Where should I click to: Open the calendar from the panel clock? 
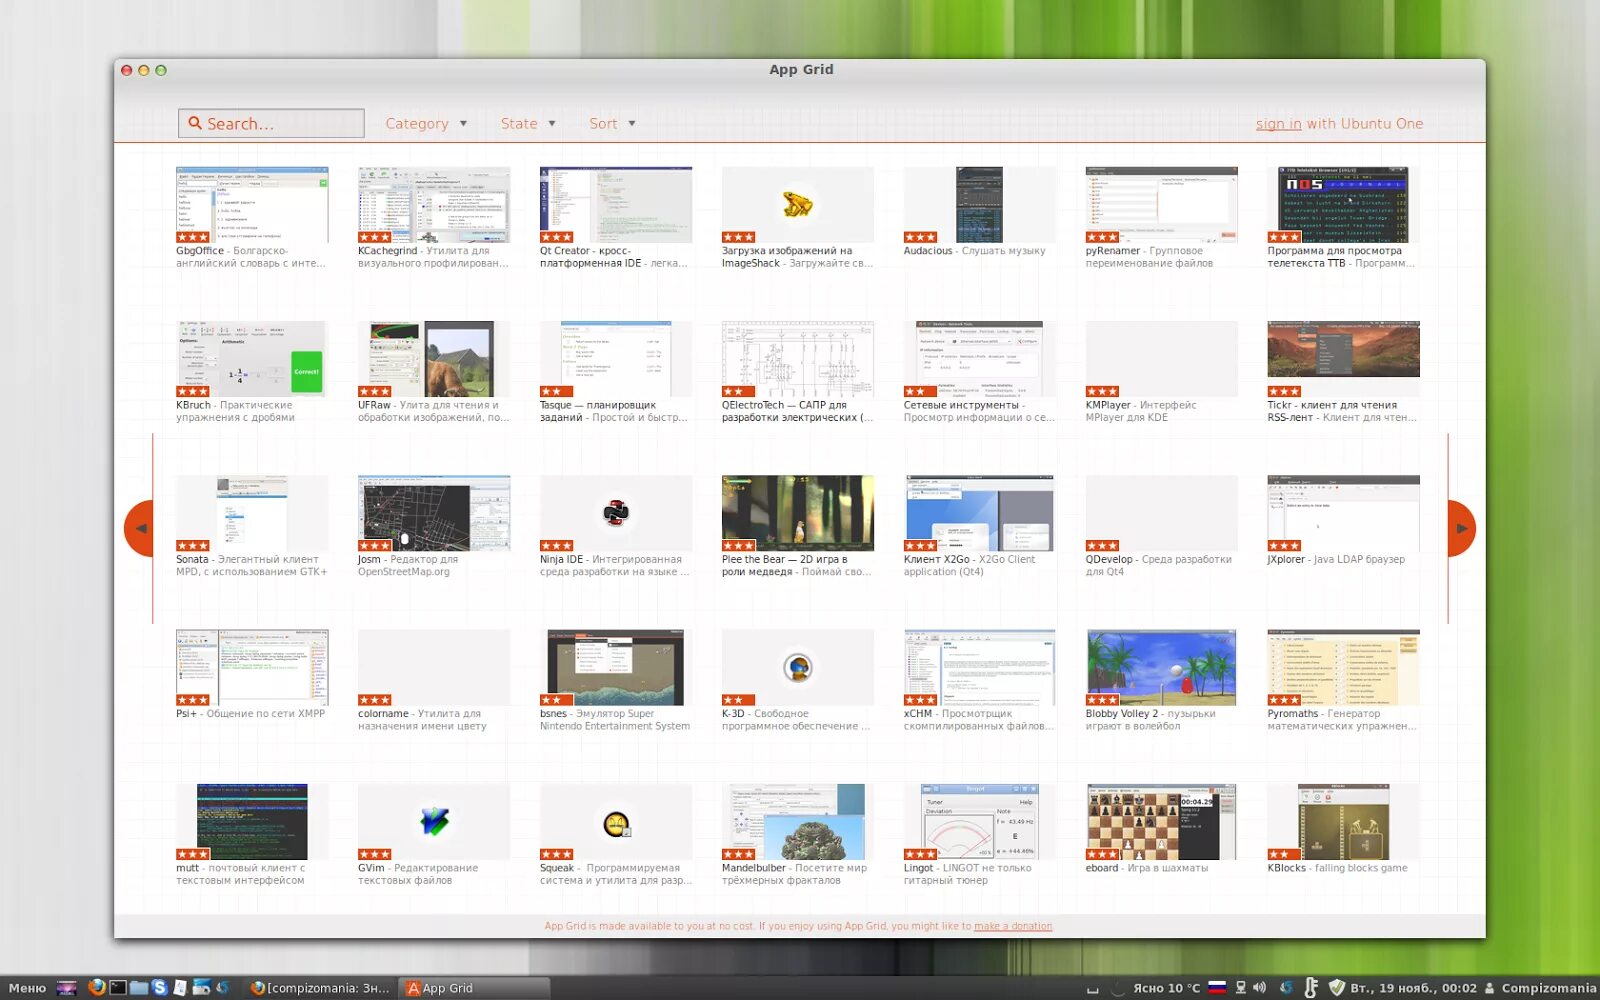click(x=1413, y=988)
